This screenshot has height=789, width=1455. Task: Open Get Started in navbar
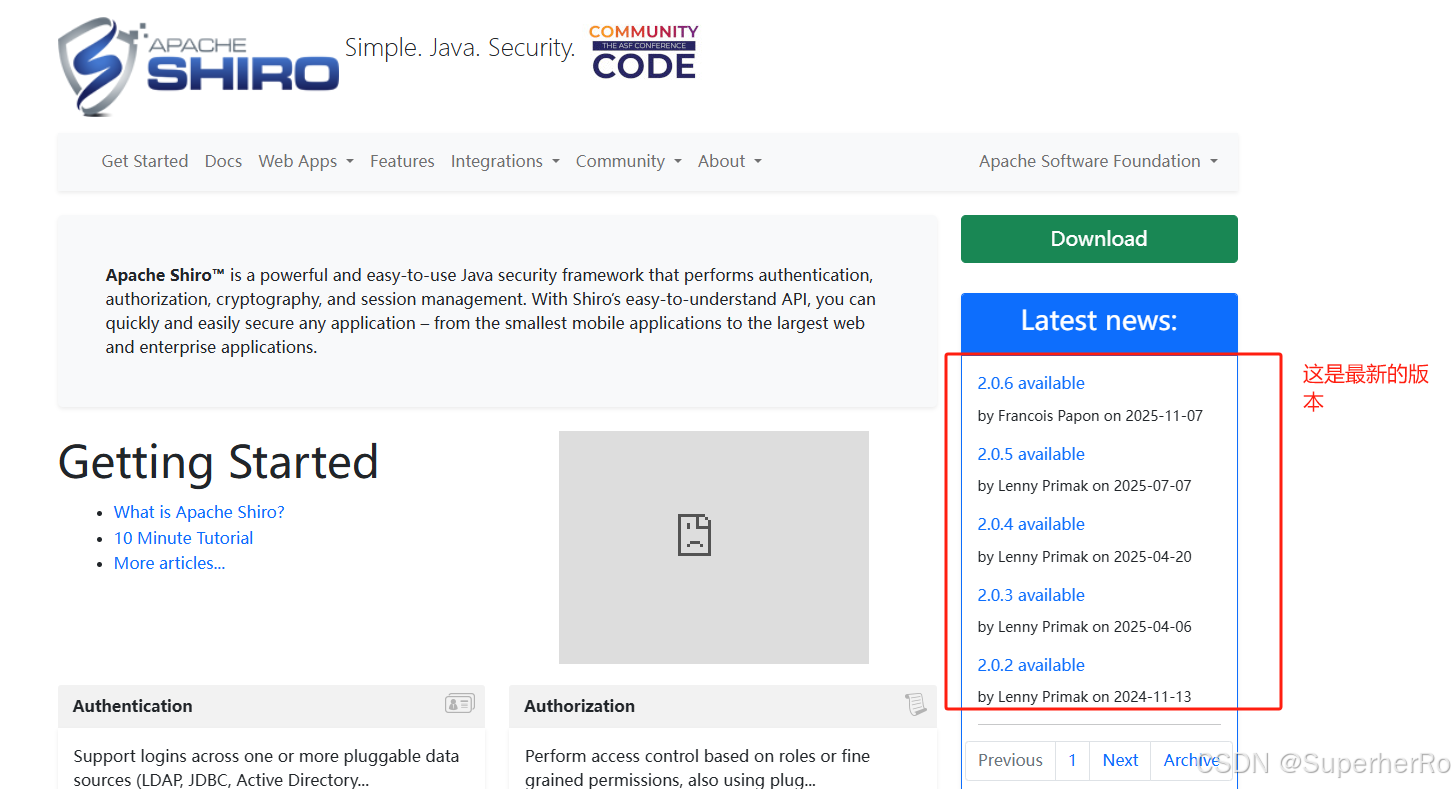click(x=145, y=161)
